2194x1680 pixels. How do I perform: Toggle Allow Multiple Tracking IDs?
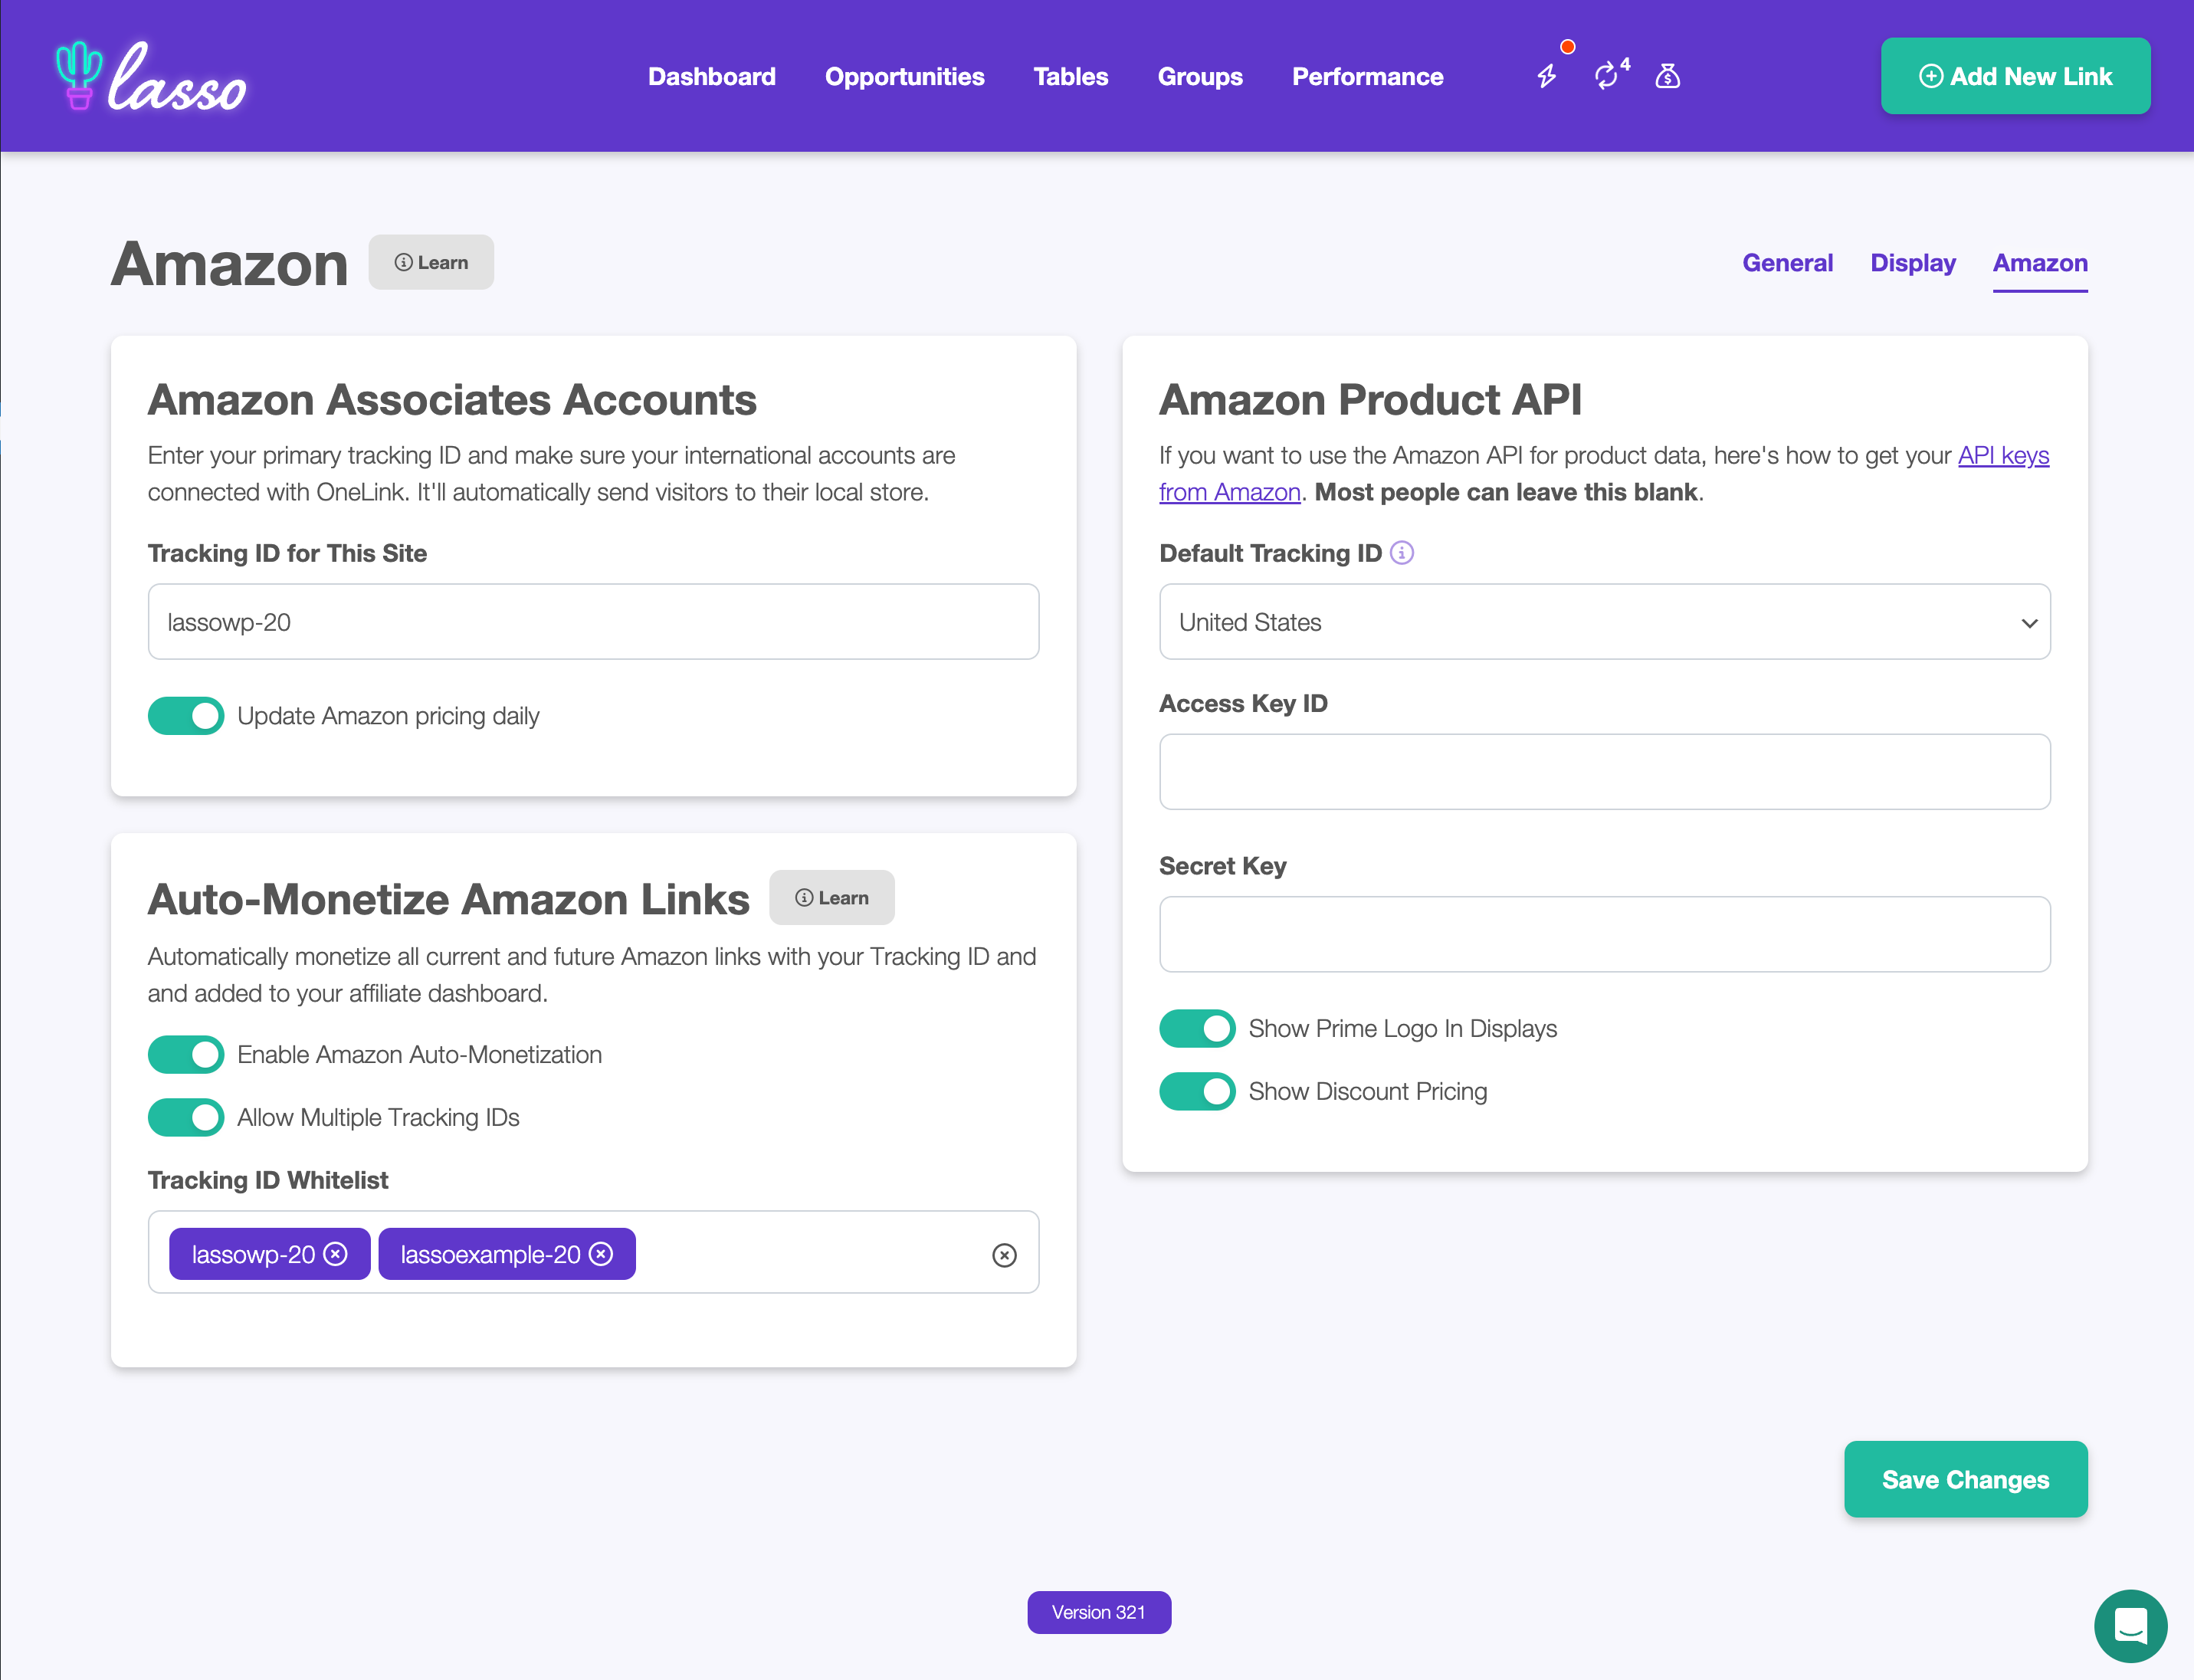point(186,1118)
